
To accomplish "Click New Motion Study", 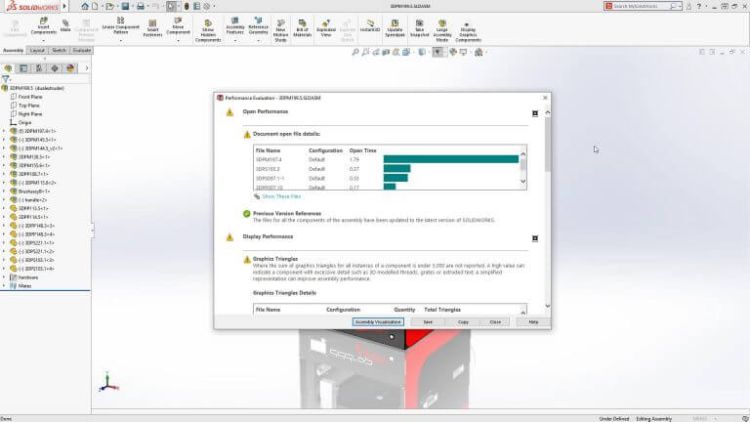I will tap(281, 31).
